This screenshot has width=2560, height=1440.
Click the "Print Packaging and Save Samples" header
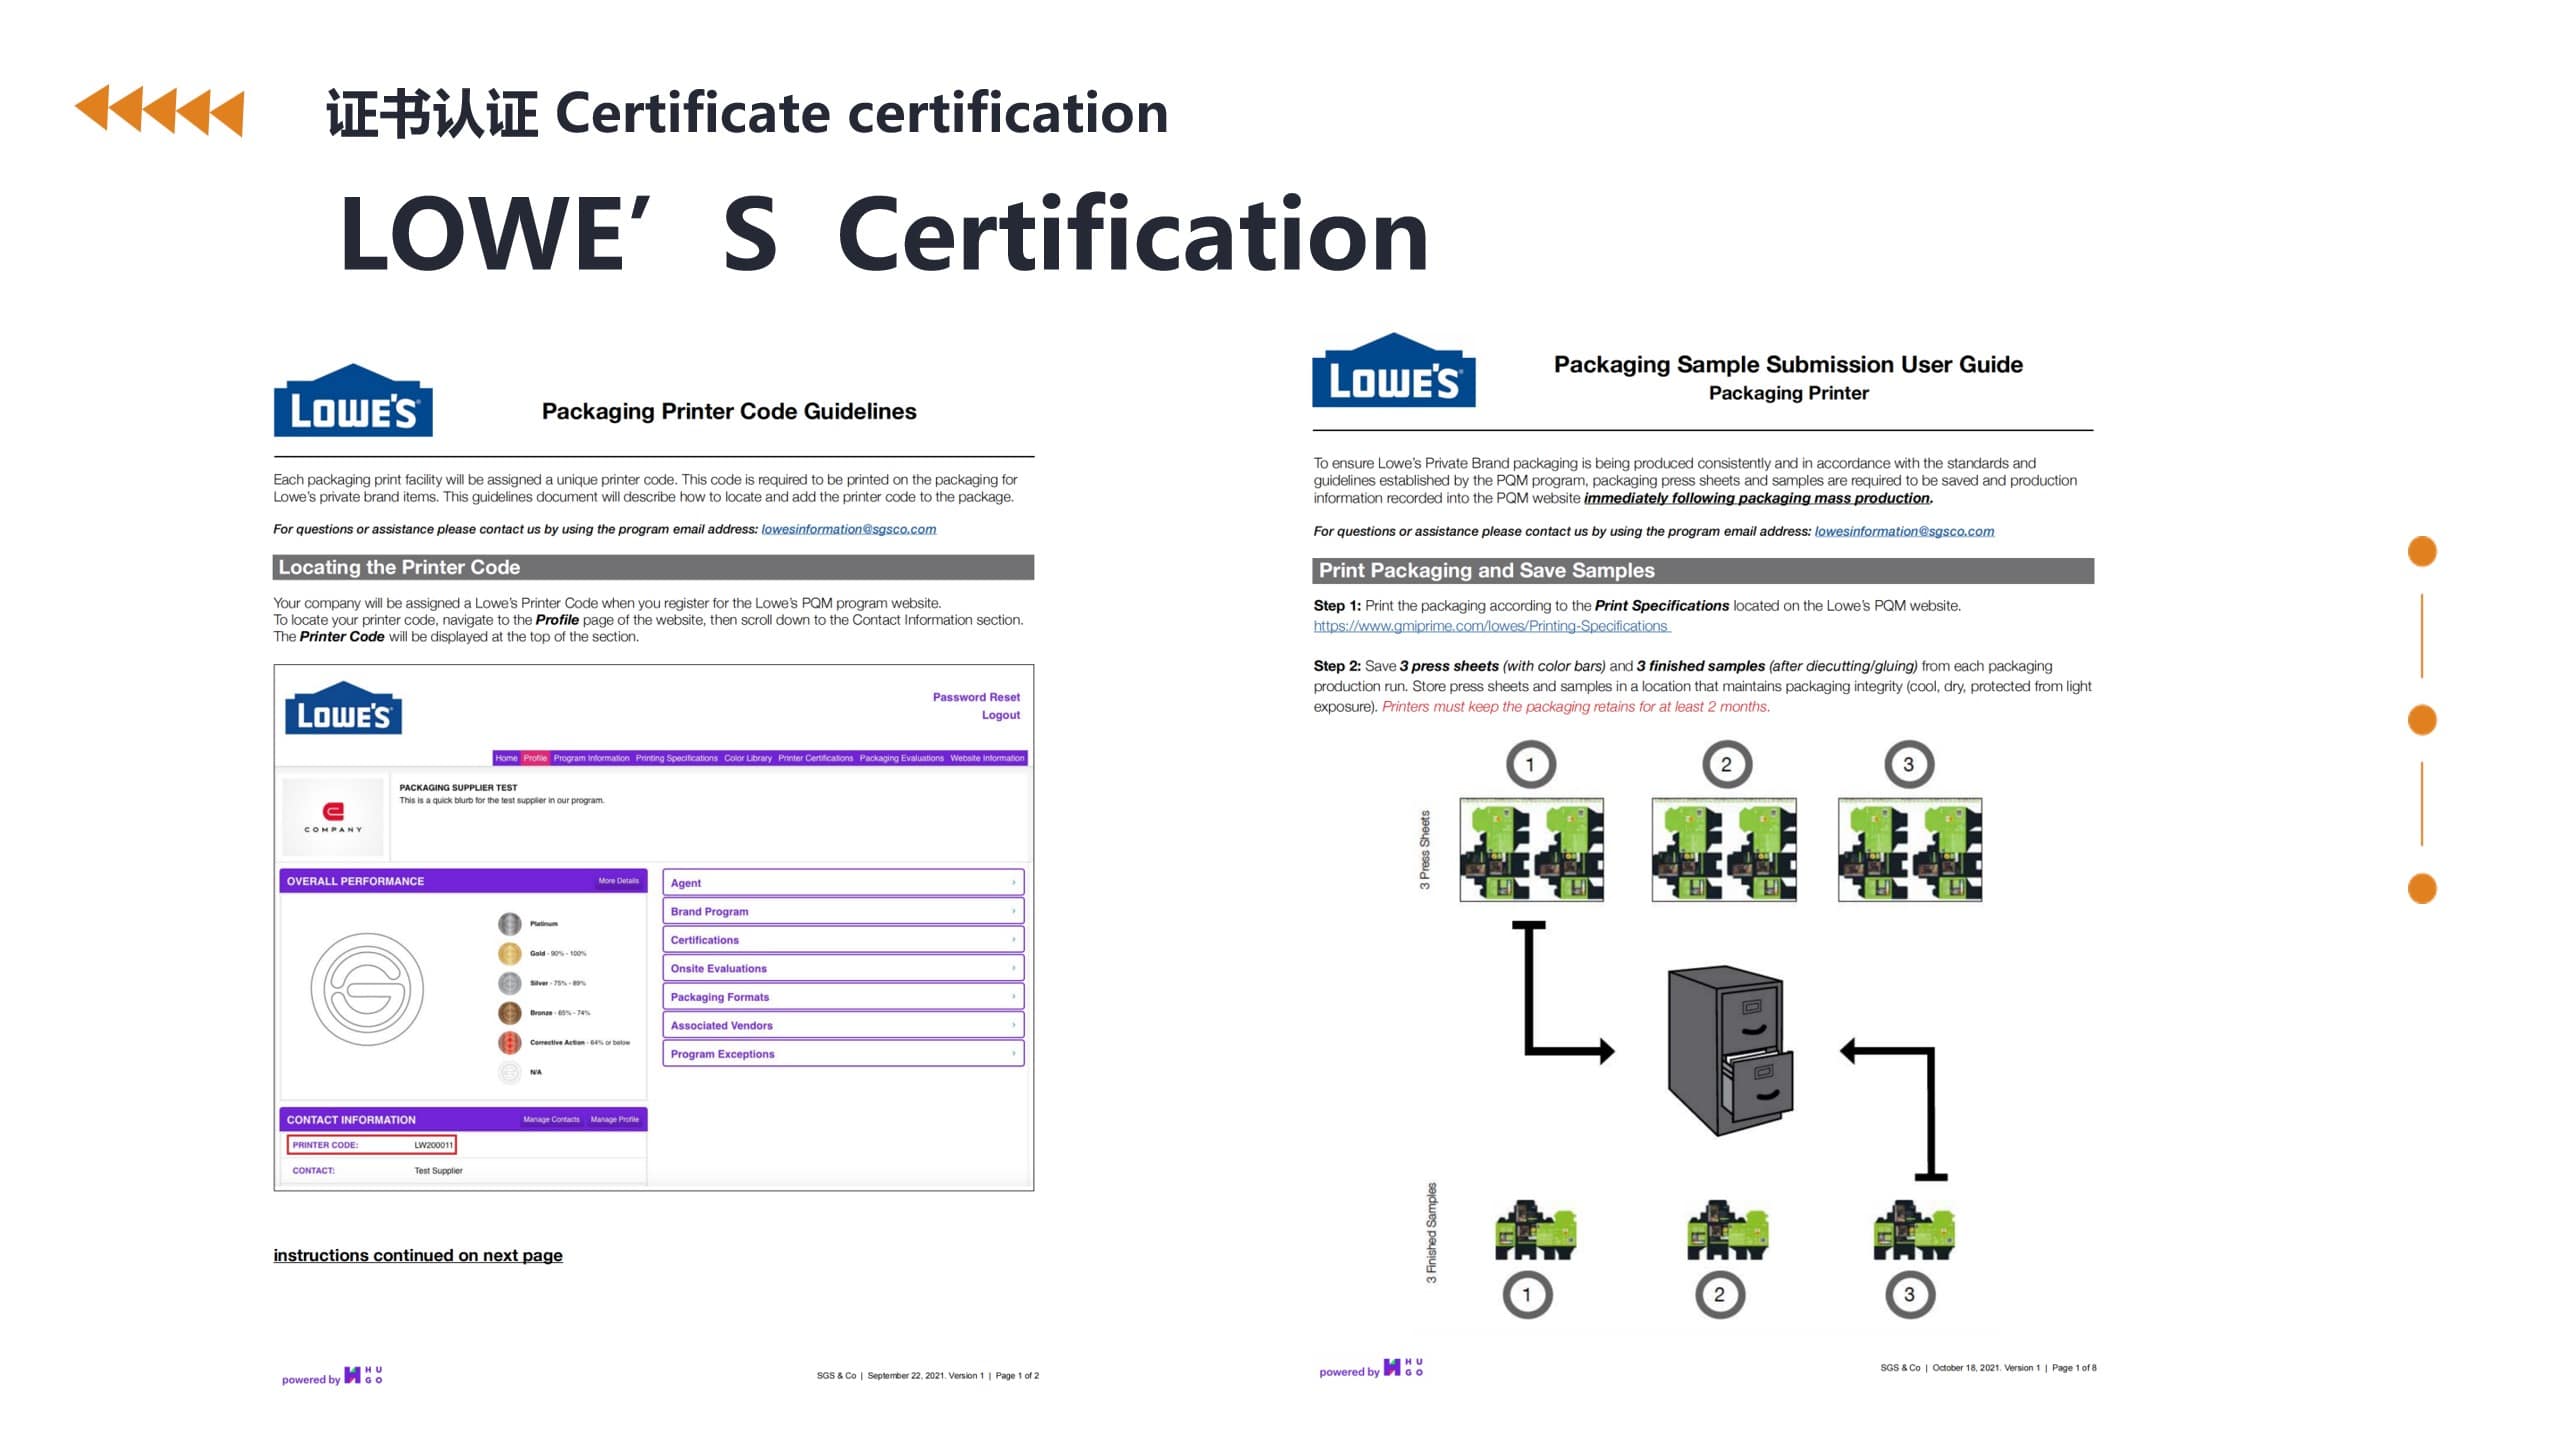pyautogui.click(x=1703, y=570)
